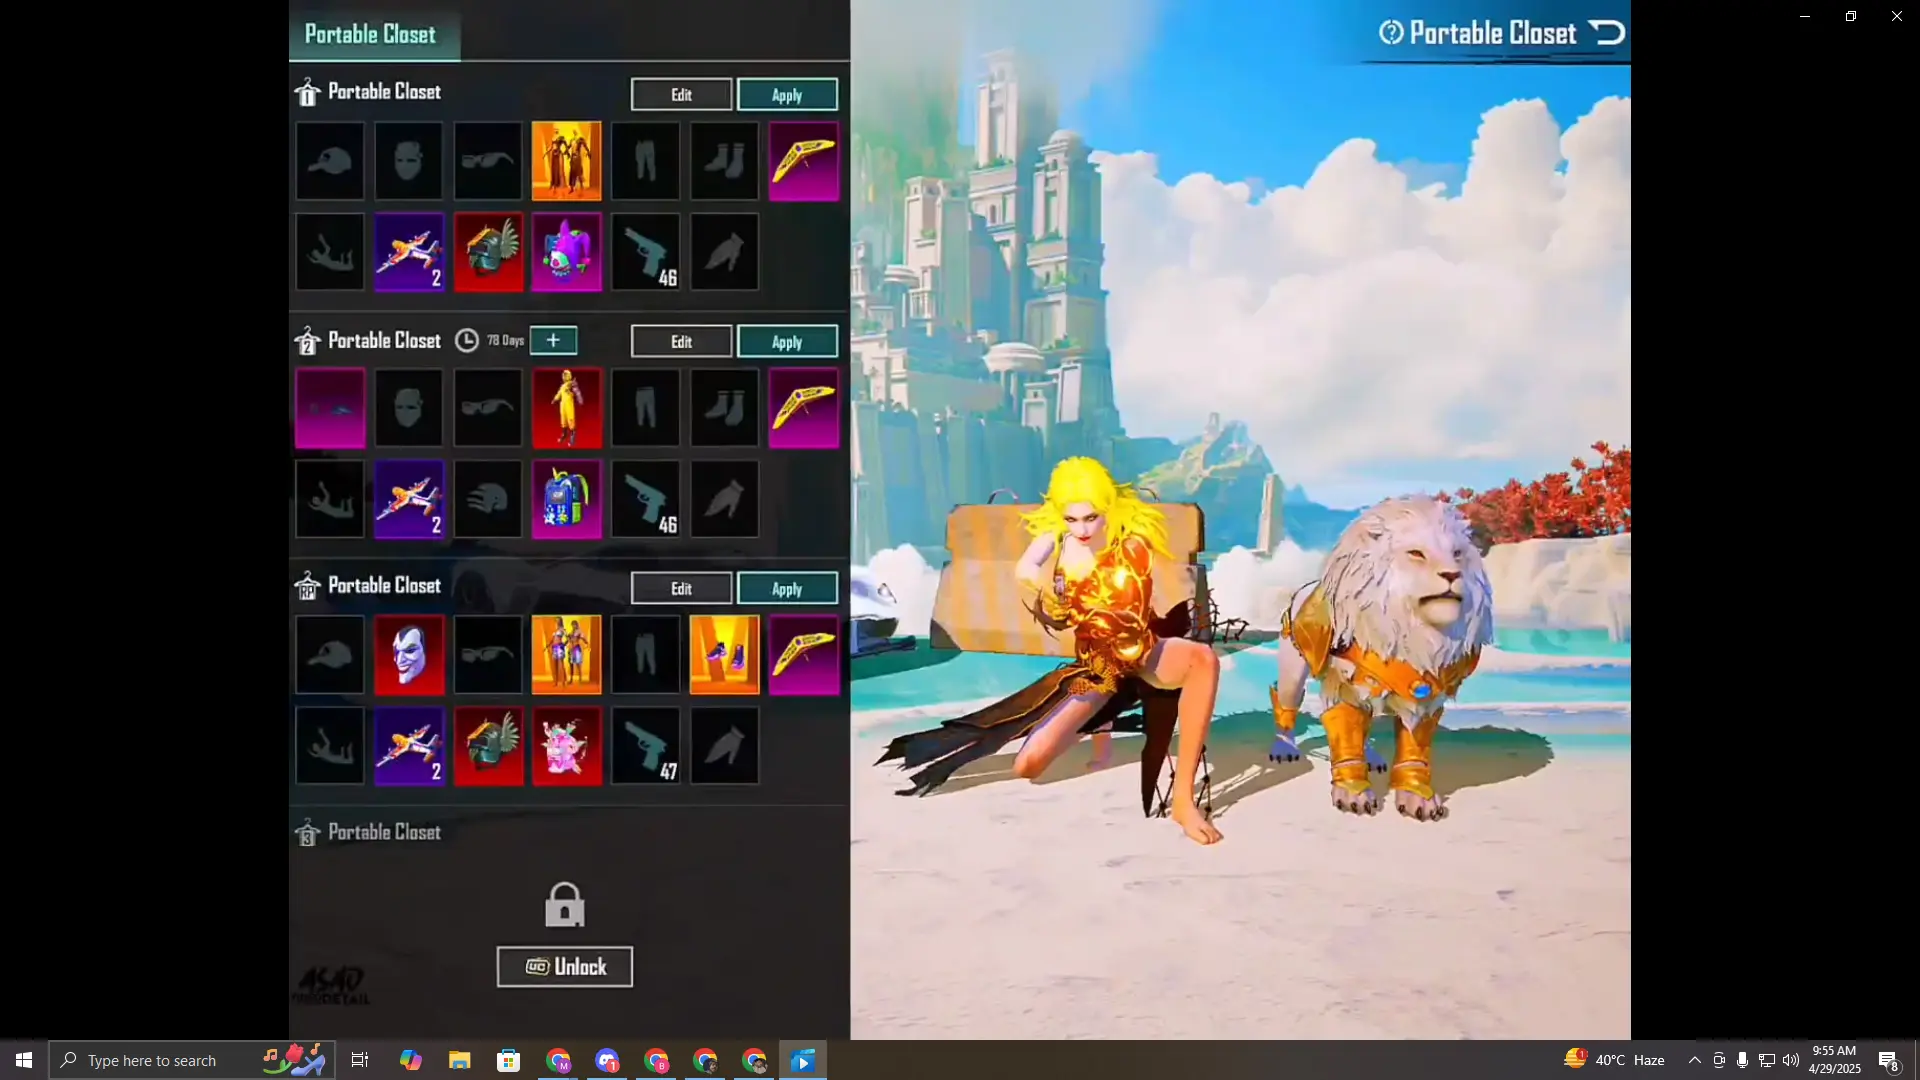
Task: Apply the second Portable Closet outfit
Action: (787, 342)
